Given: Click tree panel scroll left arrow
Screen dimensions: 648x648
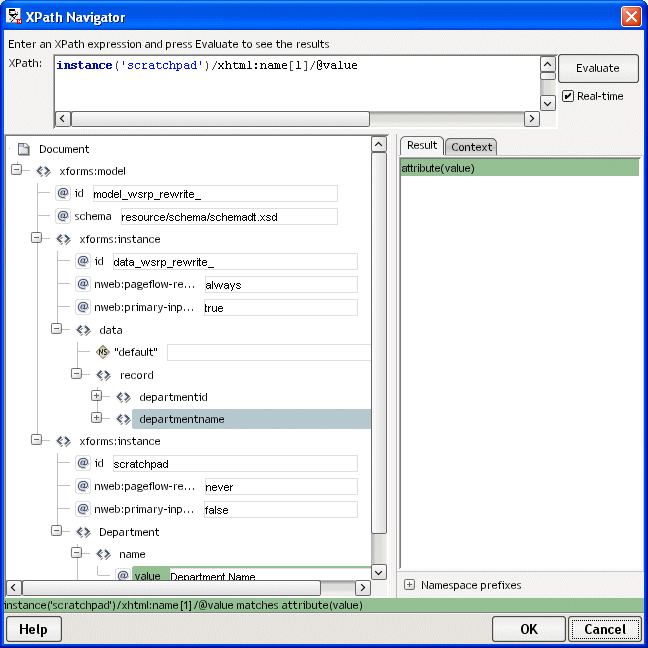Looking at the screenshot, I should [14, 588].
